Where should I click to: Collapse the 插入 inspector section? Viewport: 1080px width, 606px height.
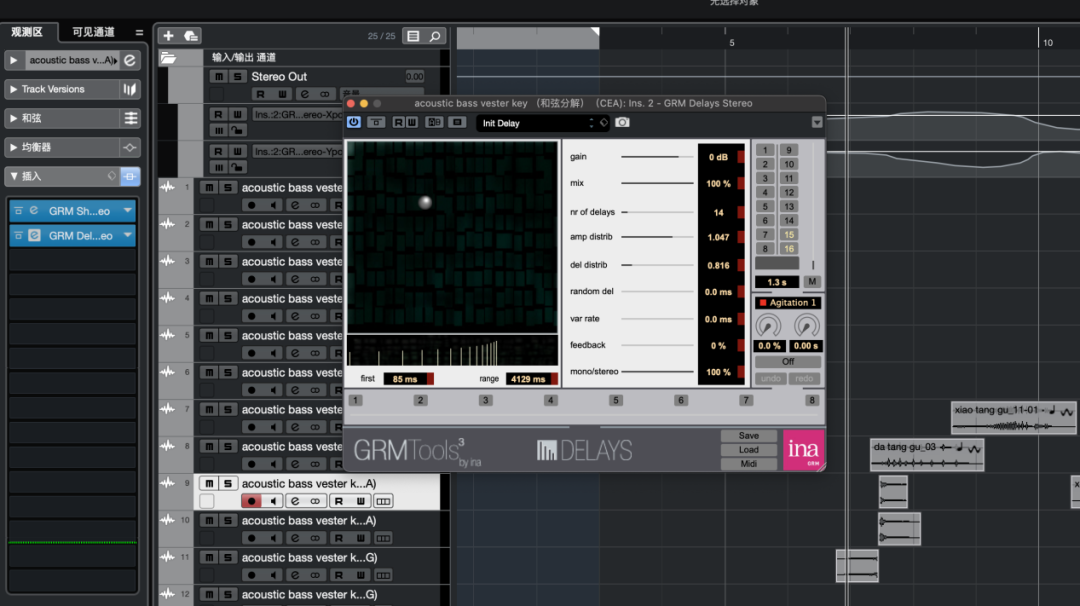(x=13, y=176)
